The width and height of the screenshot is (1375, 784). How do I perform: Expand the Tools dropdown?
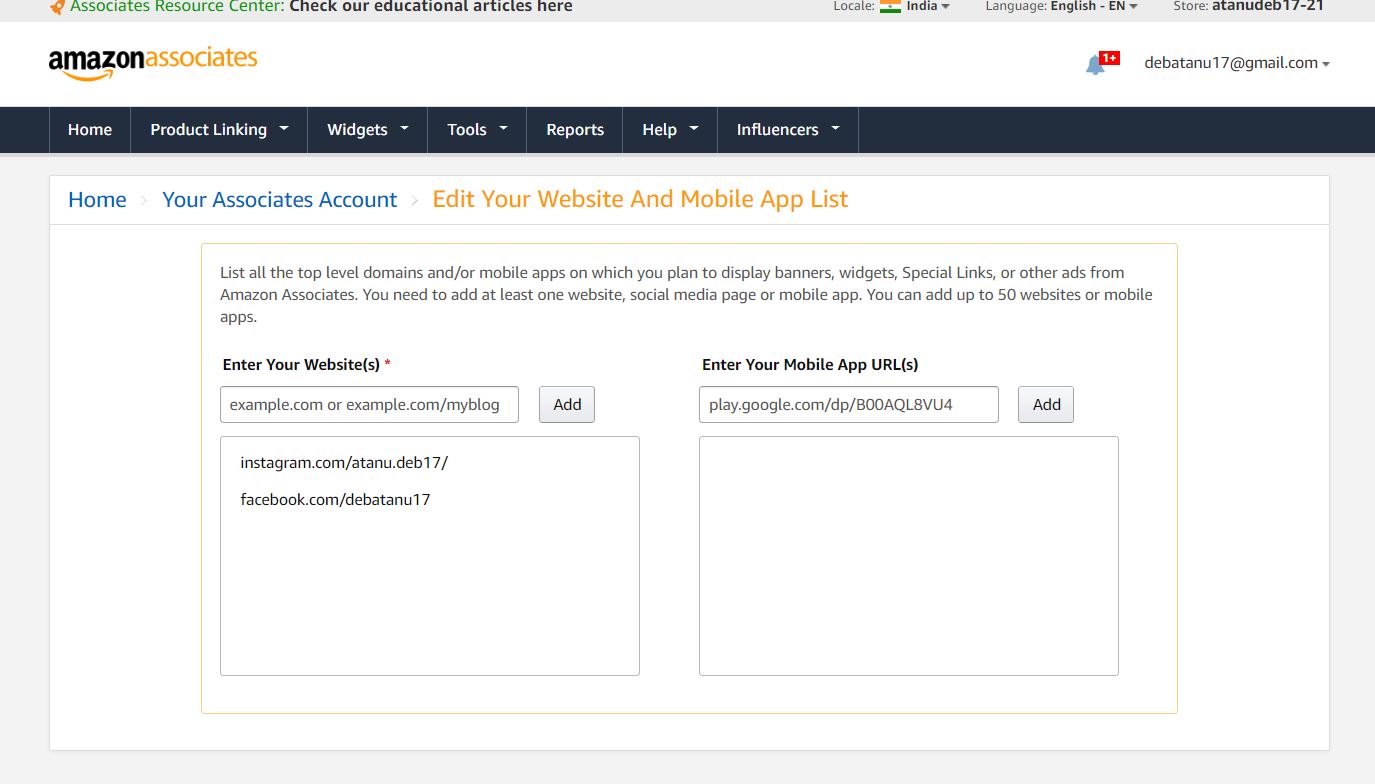(x=476, y=129)
